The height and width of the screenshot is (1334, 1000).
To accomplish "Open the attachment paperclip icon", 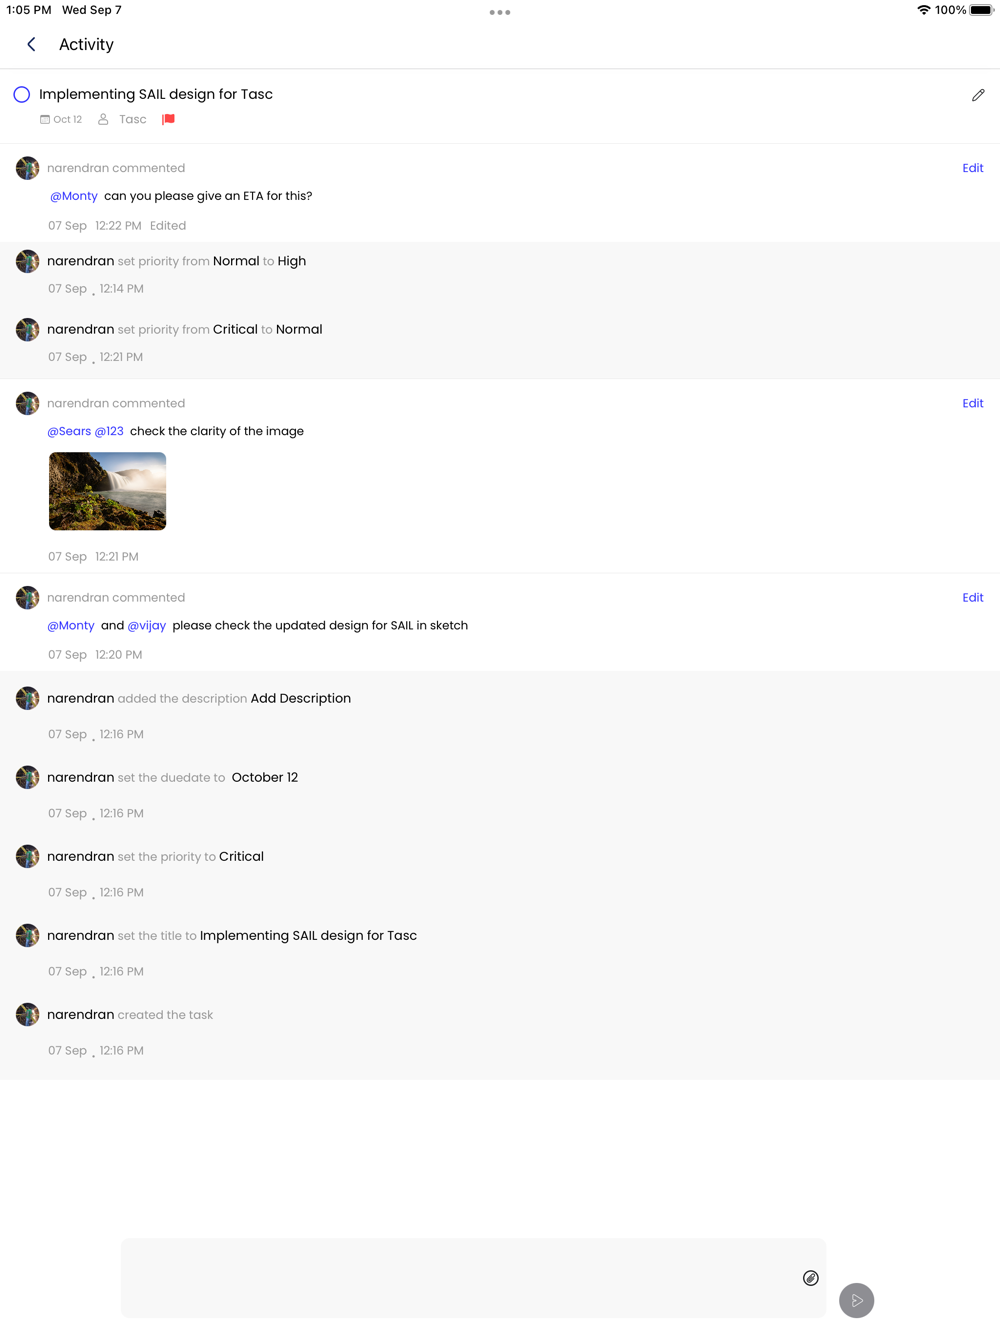I will coord(811,1278).
